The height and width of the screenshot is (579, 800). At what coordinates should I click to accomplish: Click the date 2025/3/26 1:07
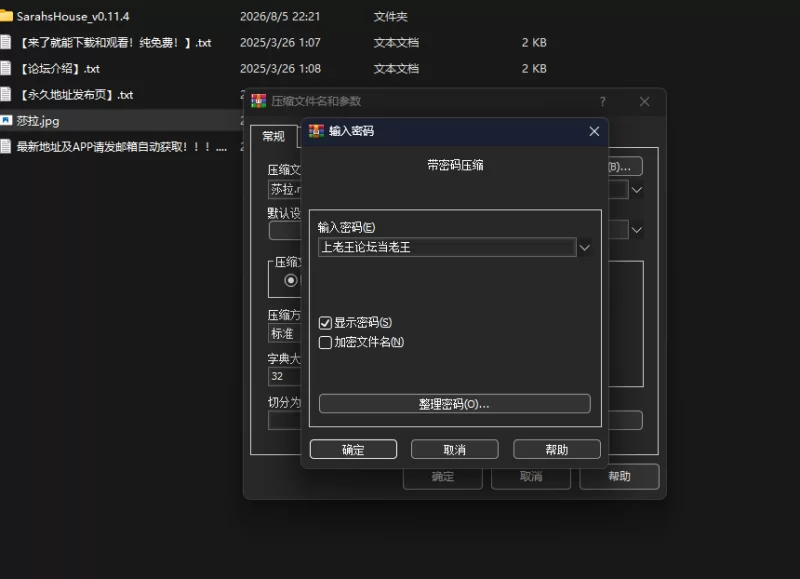coord(280,42)
